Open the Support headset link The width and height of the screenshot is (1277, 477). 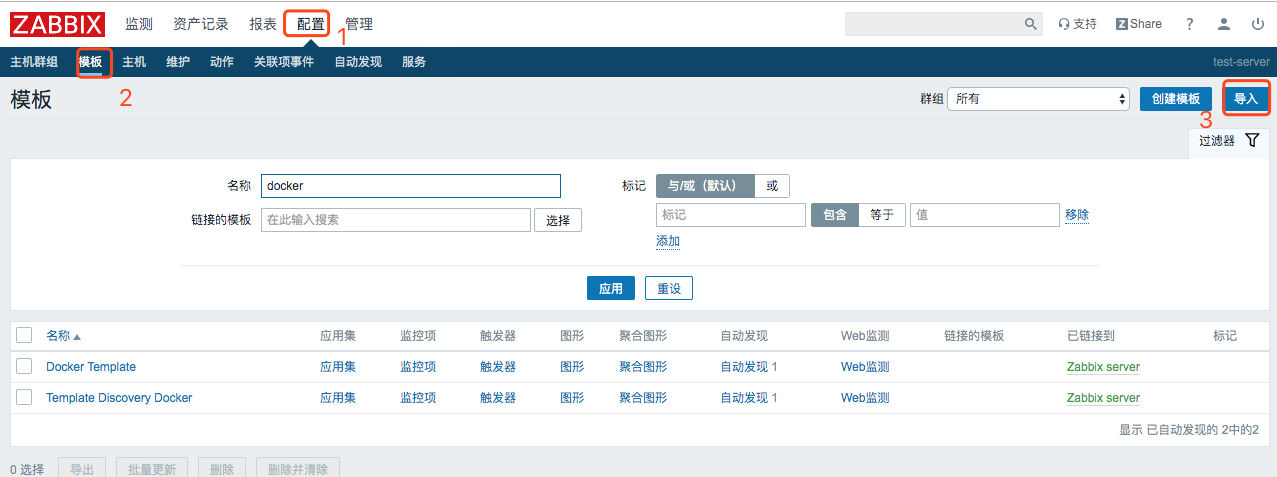(x=1077, y=24)
